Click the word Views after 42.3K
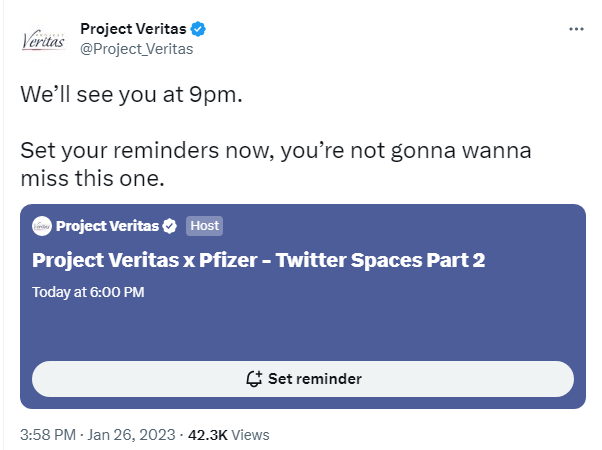The width and height of the screenshot is (602, 450). click(x=250, y=435)
